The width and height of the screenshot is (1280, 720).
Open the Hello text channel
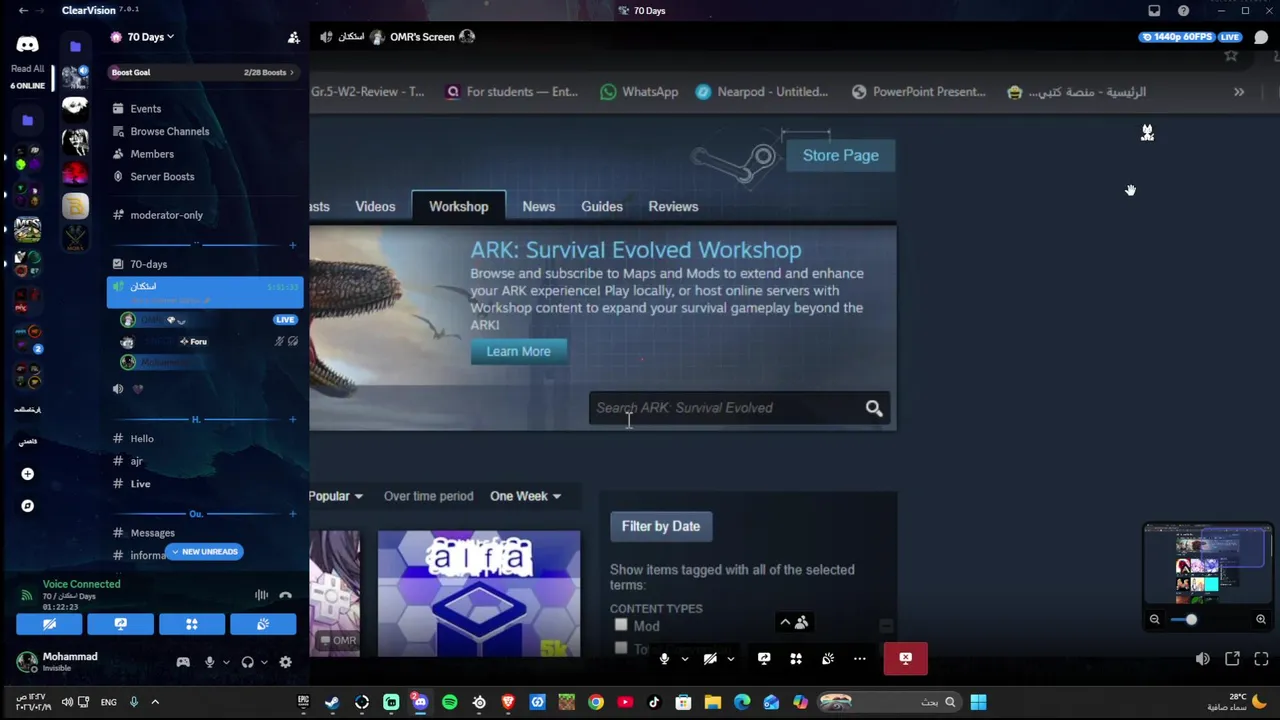pos(142,438)
